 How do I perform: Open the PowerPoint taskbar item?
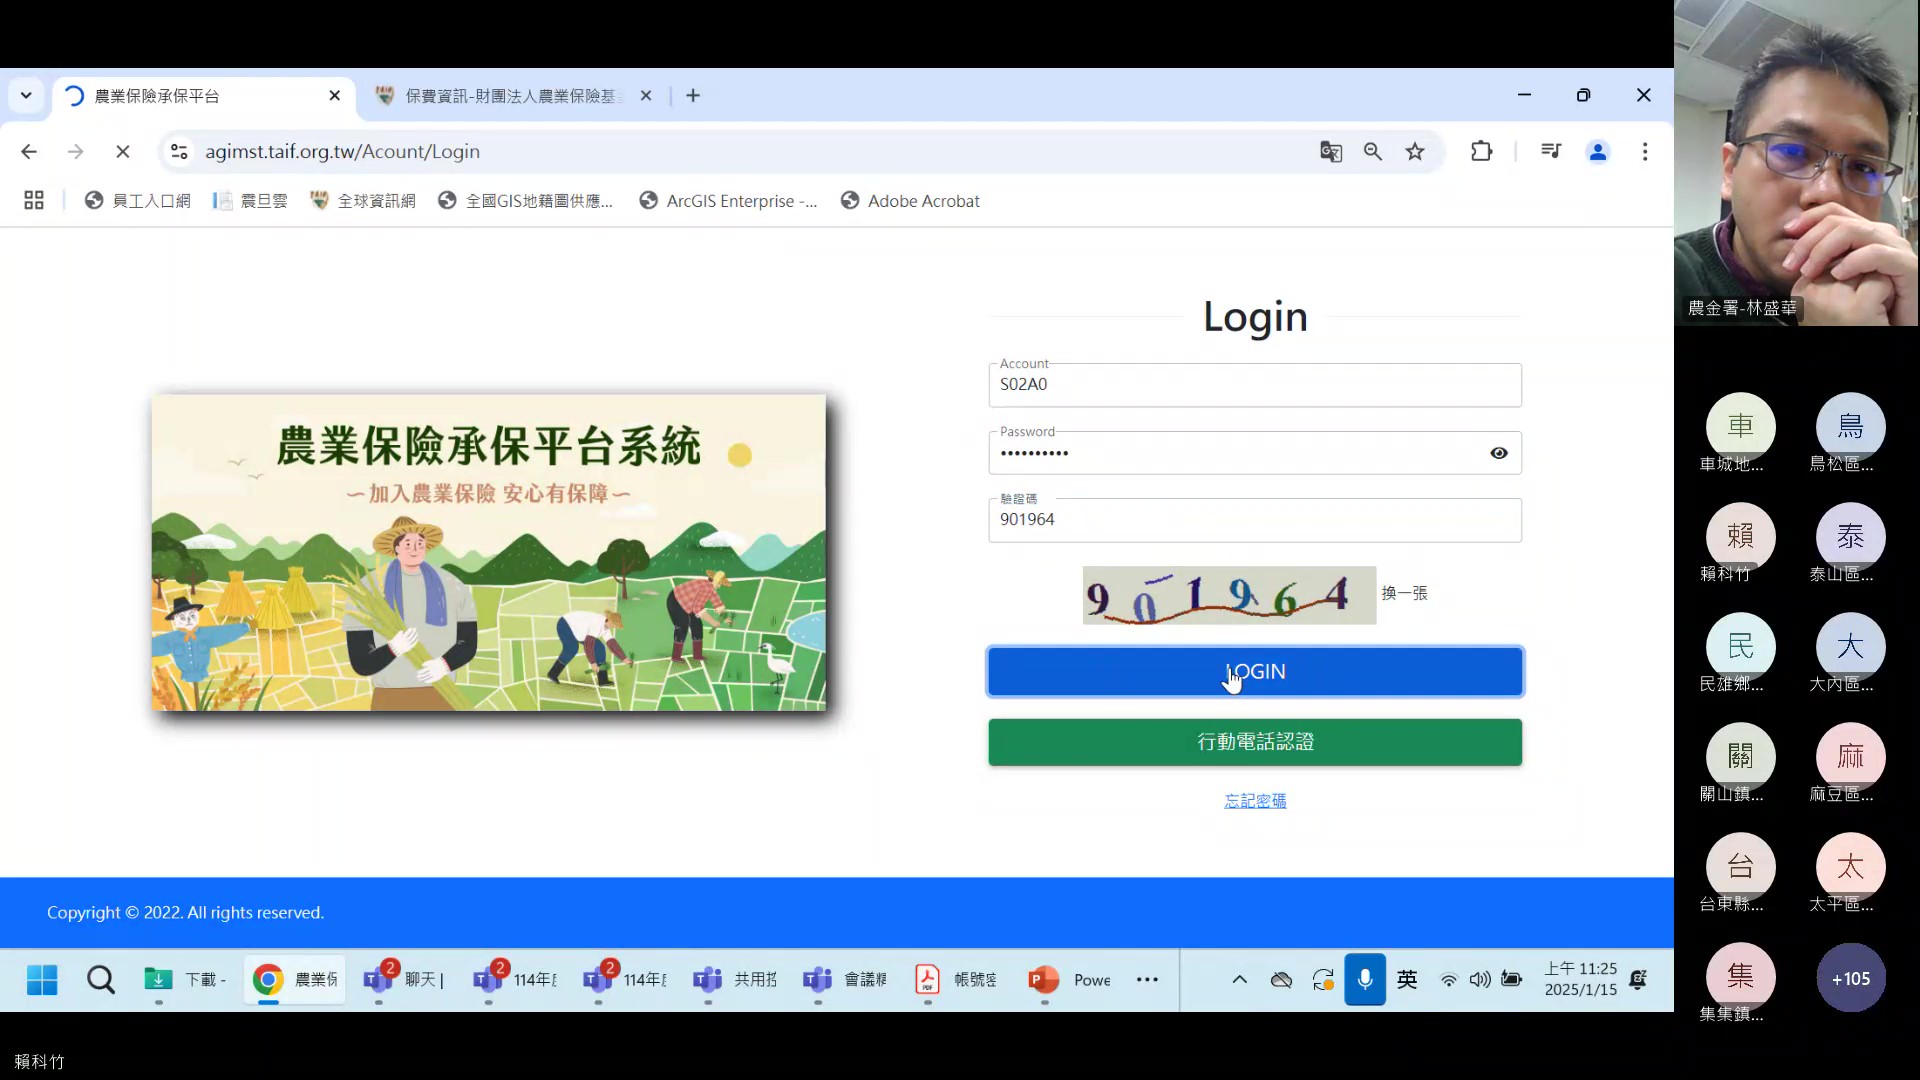coord(1069,980)
